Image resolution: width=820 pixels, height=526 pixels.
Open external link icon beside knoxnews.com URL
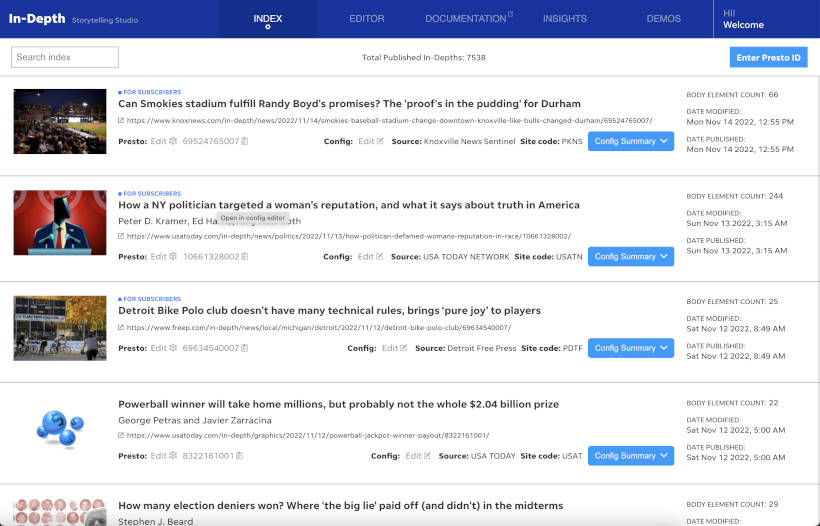121,120
